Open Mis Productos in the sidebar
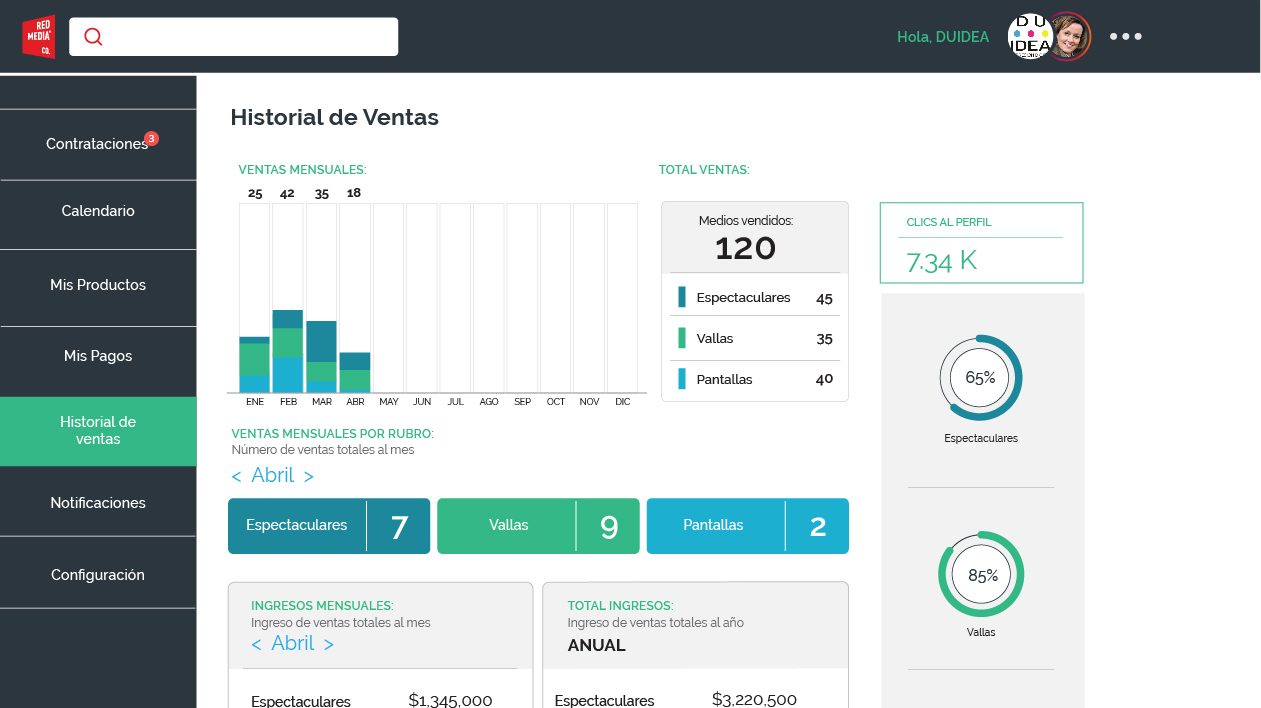Image resolution: width=1261 pixels, height=708 pixels. (98, 285)
